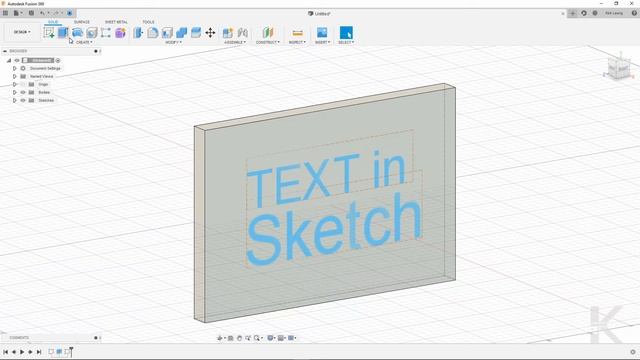Click the timeline Play button
This screenshot has height=360, width=640.
[22, 352]
